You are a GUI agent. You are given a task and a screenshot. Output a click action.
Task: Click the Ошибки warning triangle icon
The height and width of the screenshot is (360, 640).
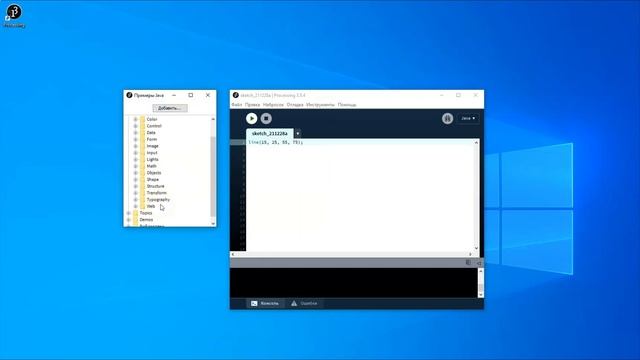coord(294,303)
